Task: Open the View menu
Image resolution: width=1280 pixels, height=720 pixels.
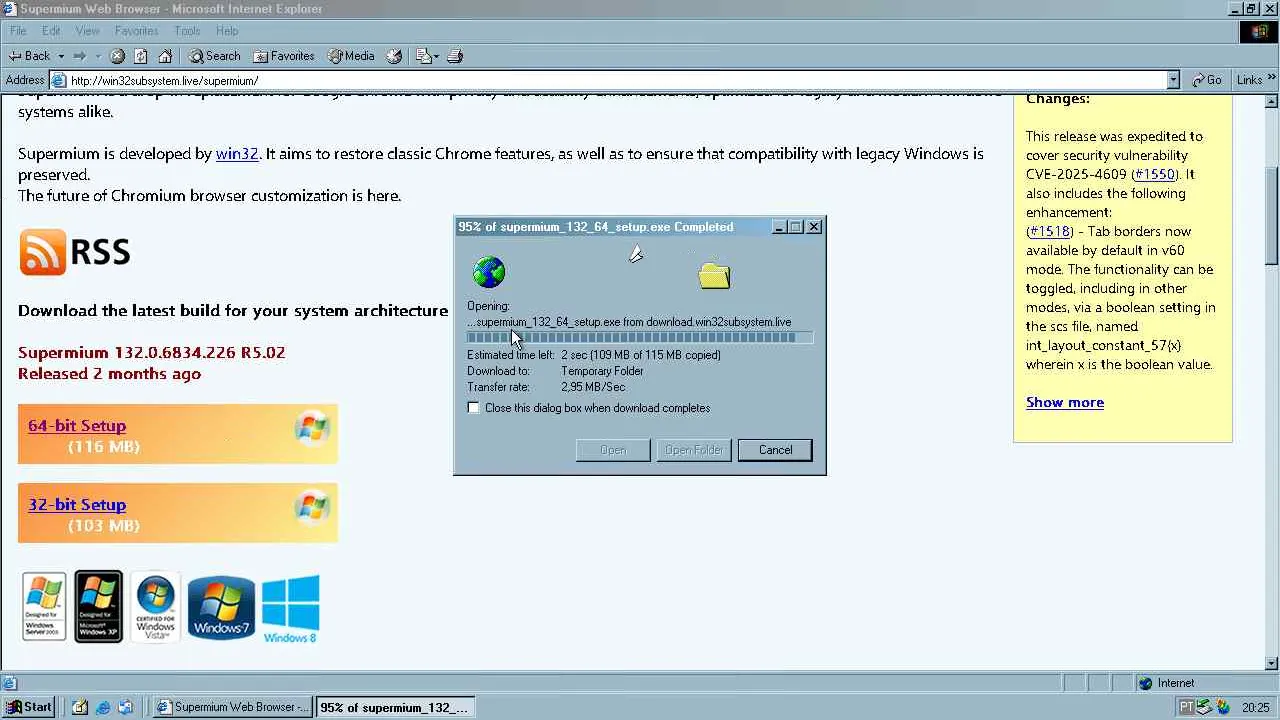Action: tap(87, 31)
